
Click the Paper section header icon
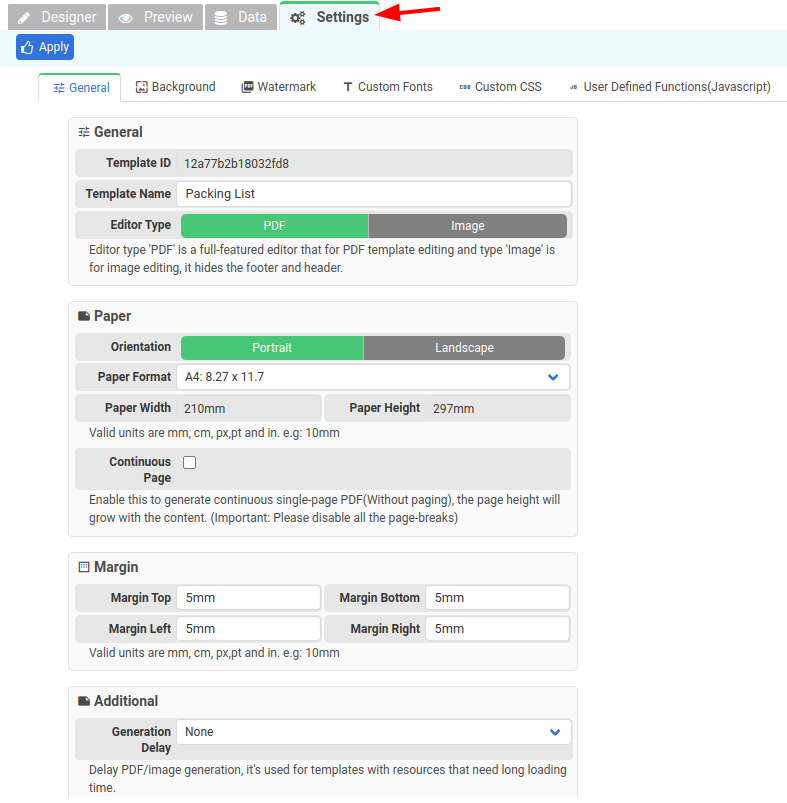point(84,316)
